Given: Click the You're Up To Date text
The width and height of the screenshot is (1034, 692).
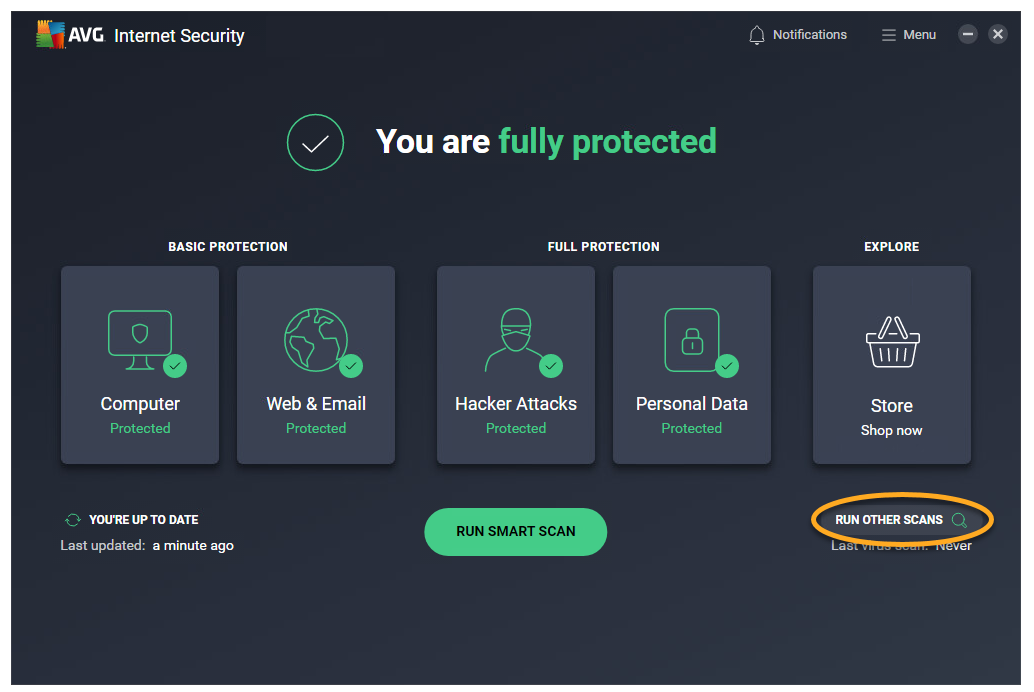Looking at the screenshot, I should 143,520.
